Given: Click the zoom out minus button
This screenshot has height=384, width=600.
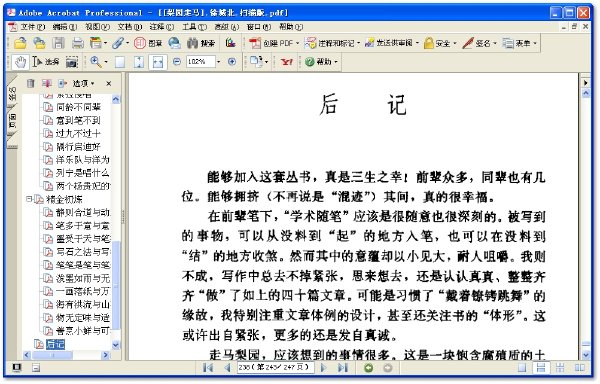Looking at the screenshot, I should click(x=176, y=61).
